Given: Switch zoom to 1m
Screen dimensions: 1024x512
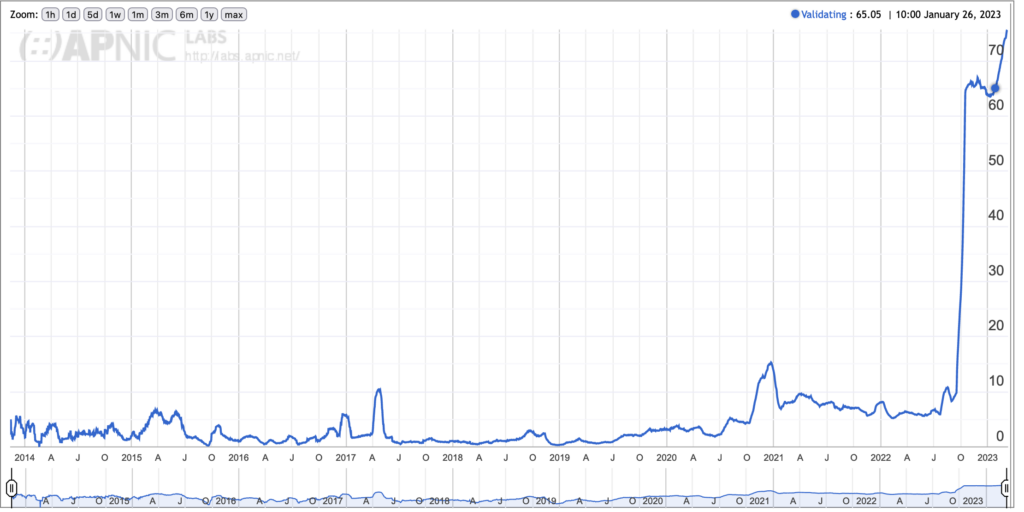Looking at the screenshot, I should (x=138, y=15).
